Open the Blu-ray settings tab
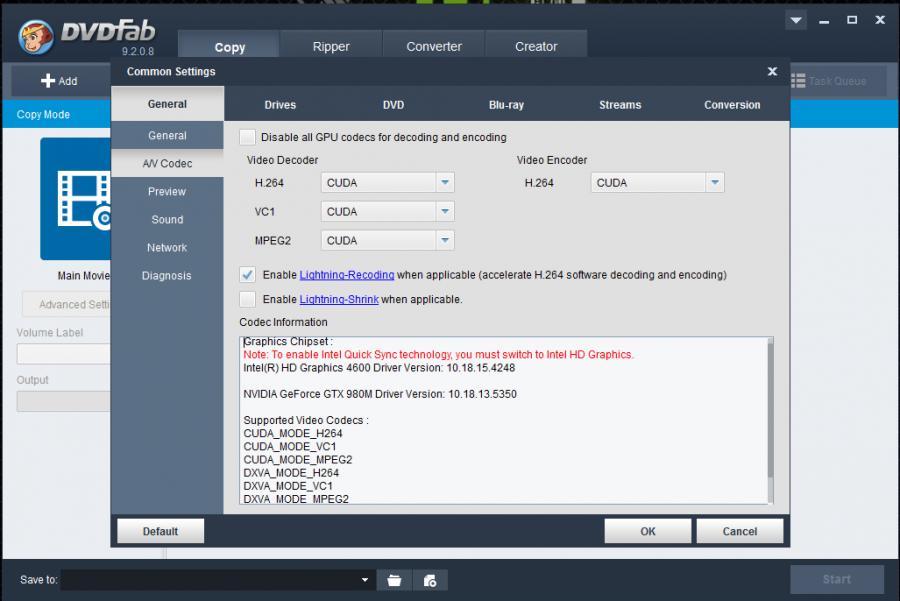This screenshot has width=900, height=601. [x=506, y=105]
